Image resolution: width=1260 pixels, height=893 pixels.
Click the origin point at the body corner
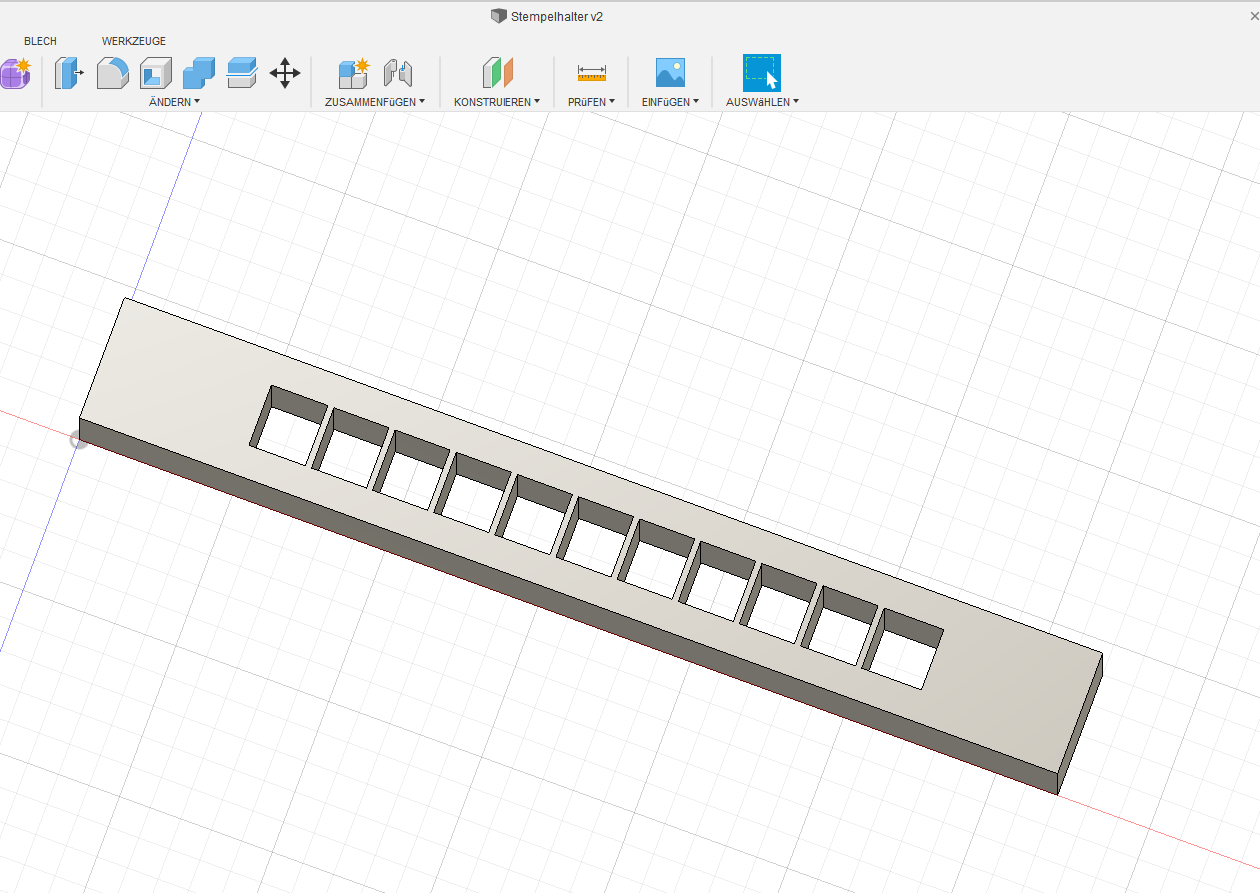pos(78,440)
